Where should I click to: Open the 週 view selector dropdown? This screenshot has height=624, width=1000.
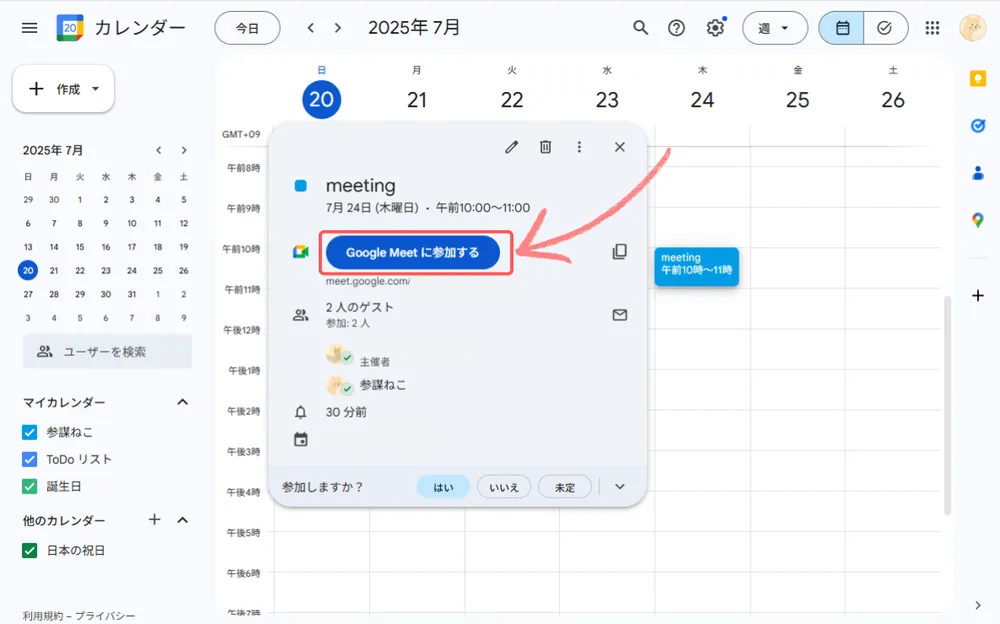click(x=775, y=28)
